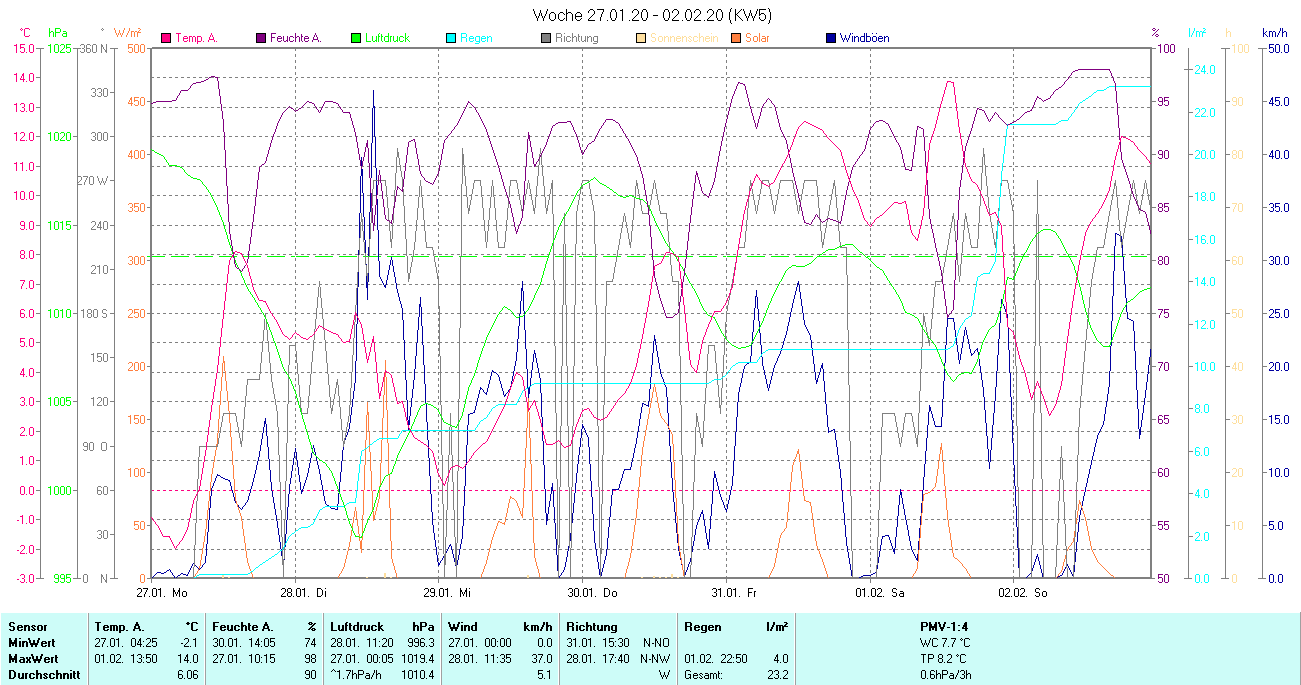1301x685 pixels.
Task: Click the '995' hPa axis value
Action: pyautogui.click(x=63, y=578)
